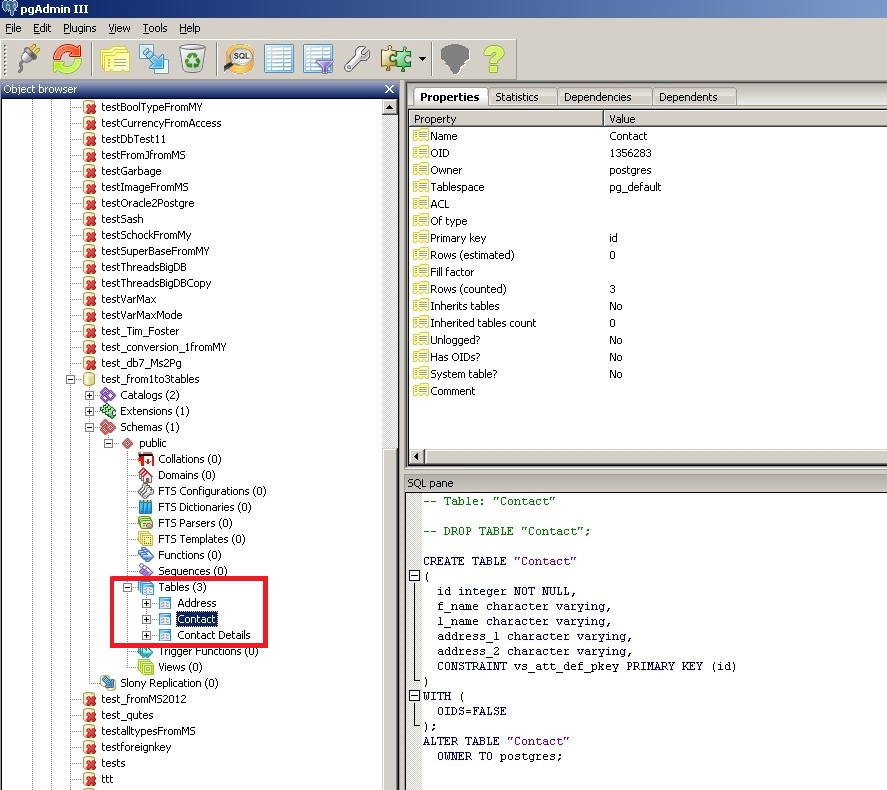
Task: Click the wrench maintenance icon
Action: coord(357,58)
